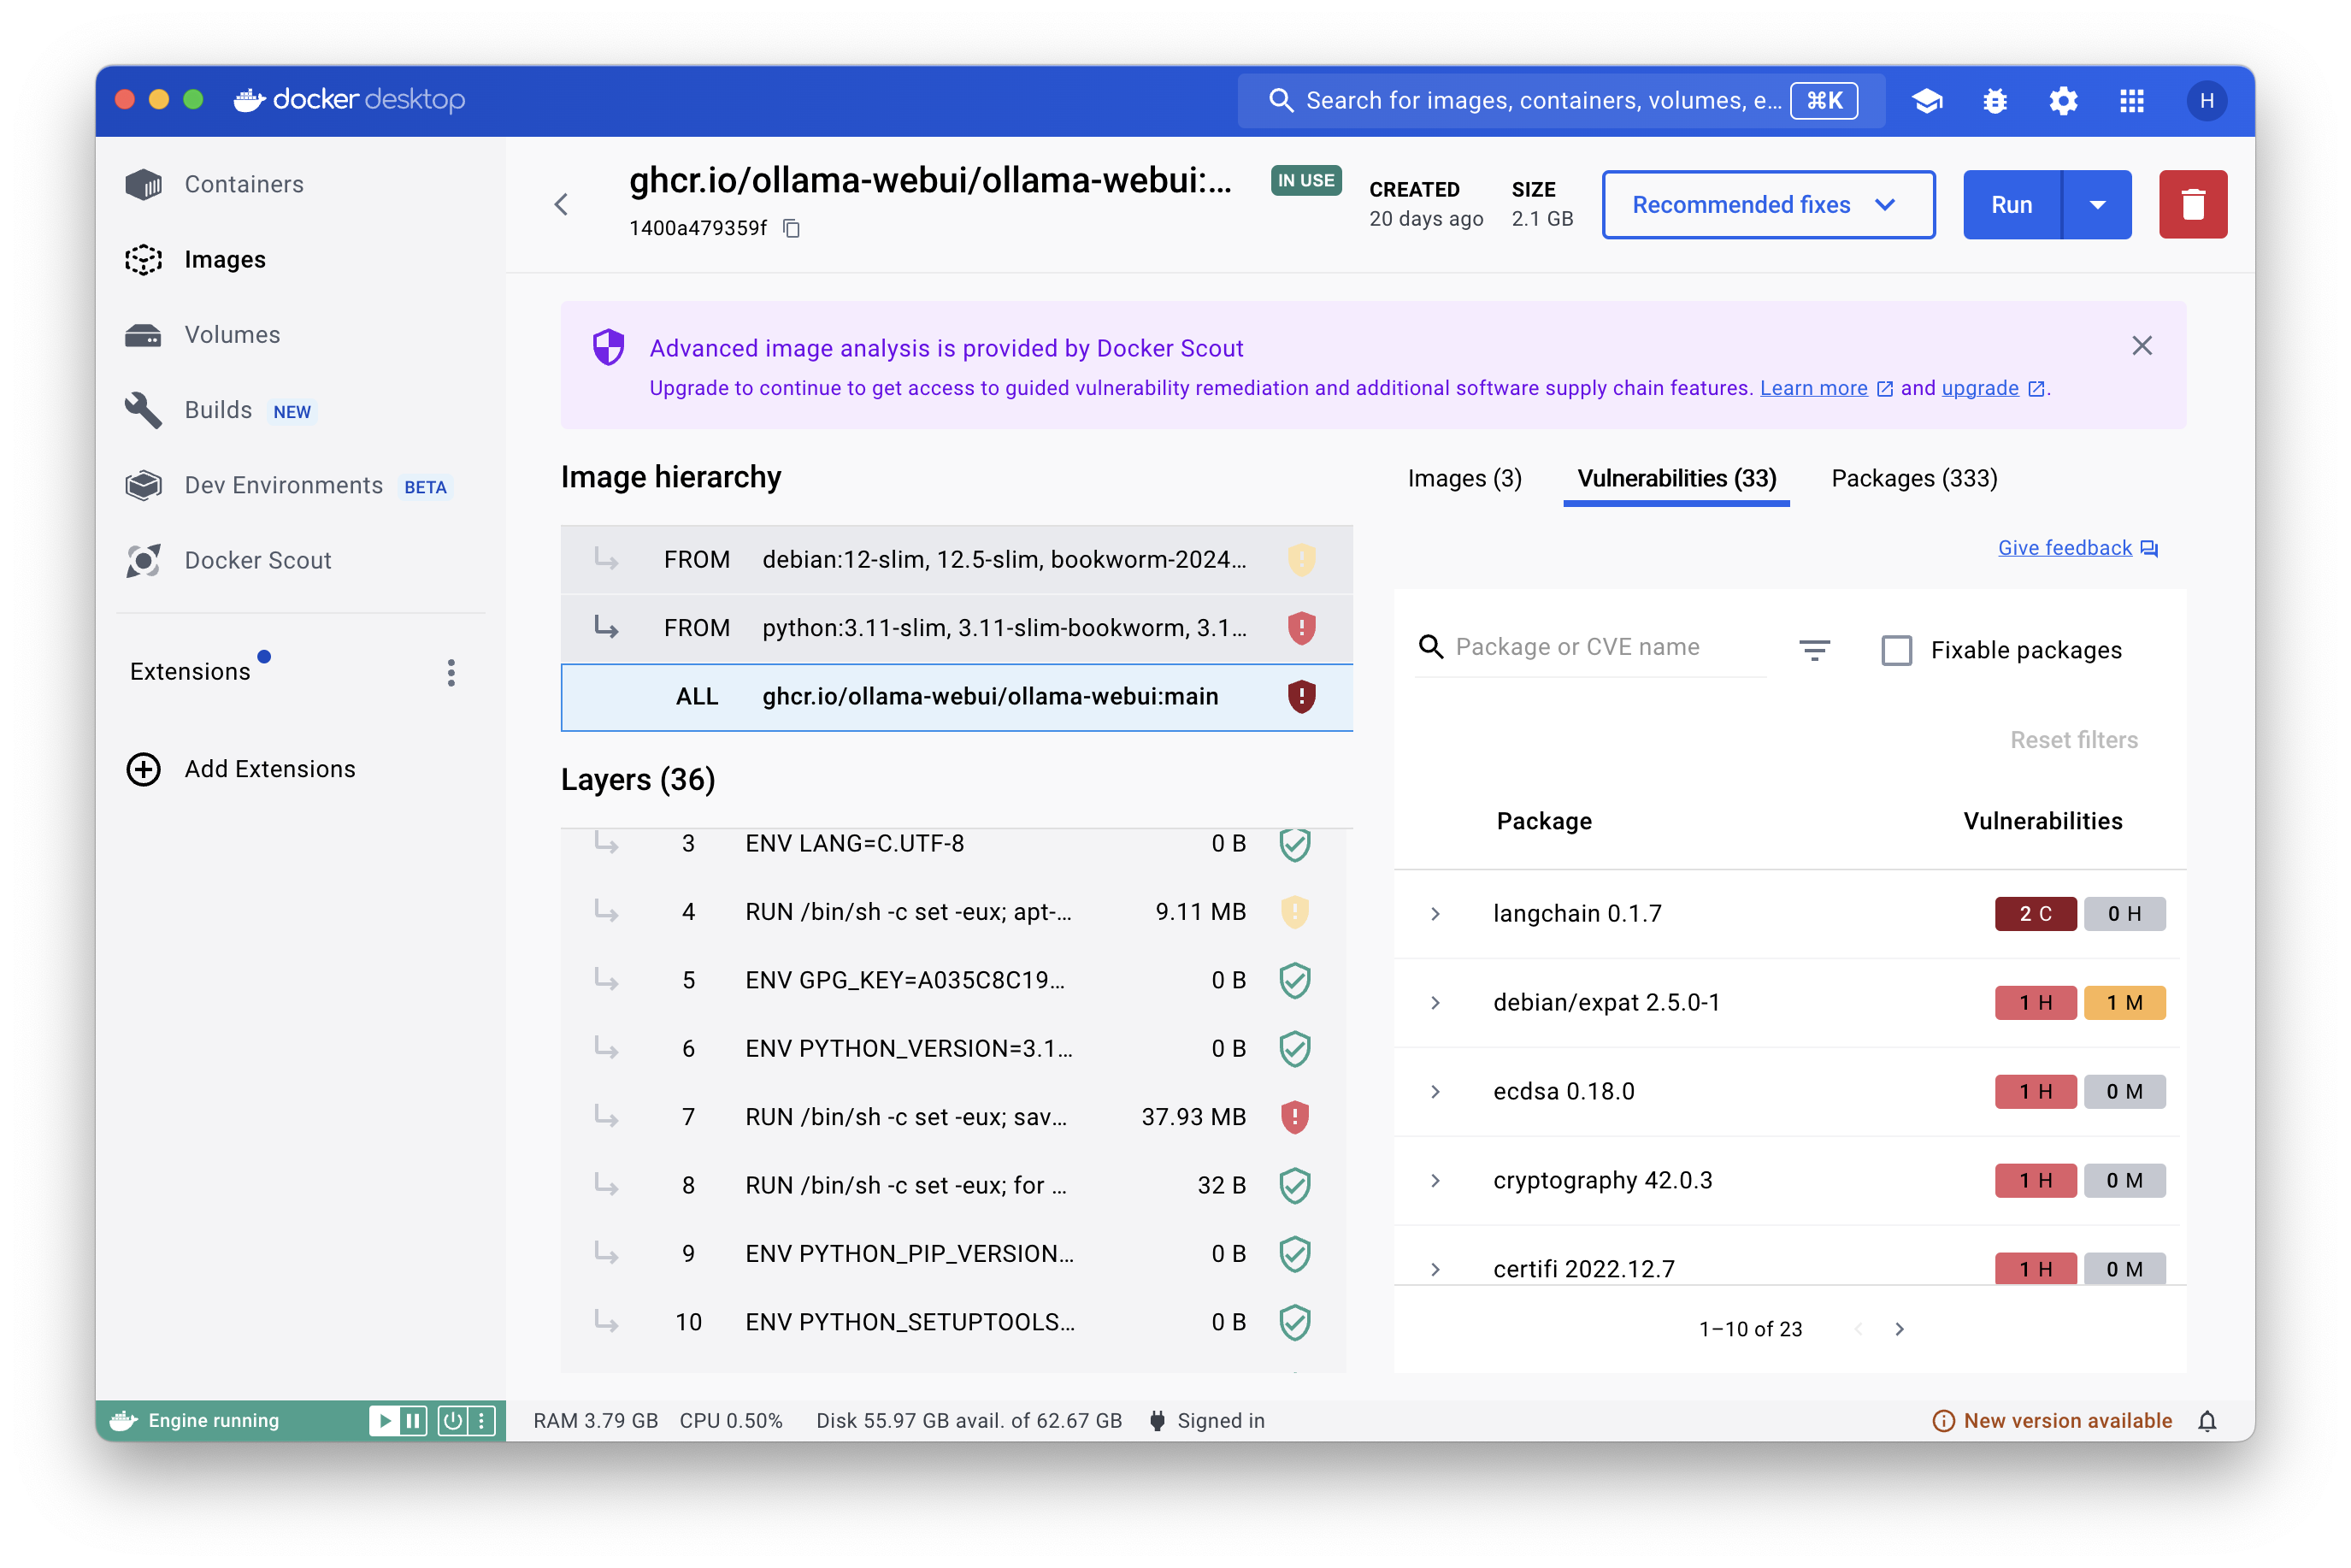This screenshot has height=1568, width=2351.
Task: Expand the Recommended fixes dropdown
Action: click(x=1767, y=205)
